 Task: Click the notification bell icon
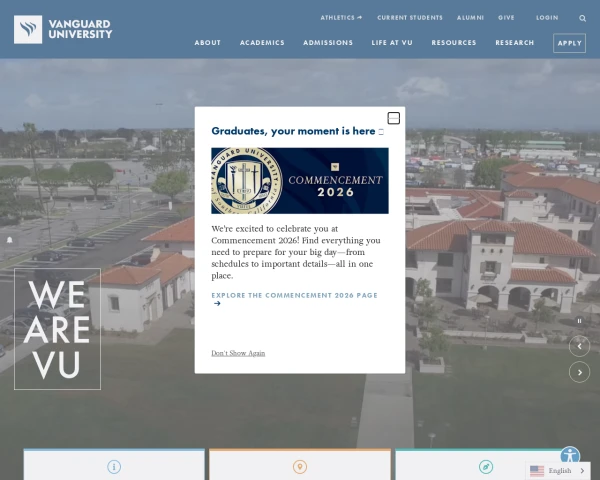tap(10, 240)
